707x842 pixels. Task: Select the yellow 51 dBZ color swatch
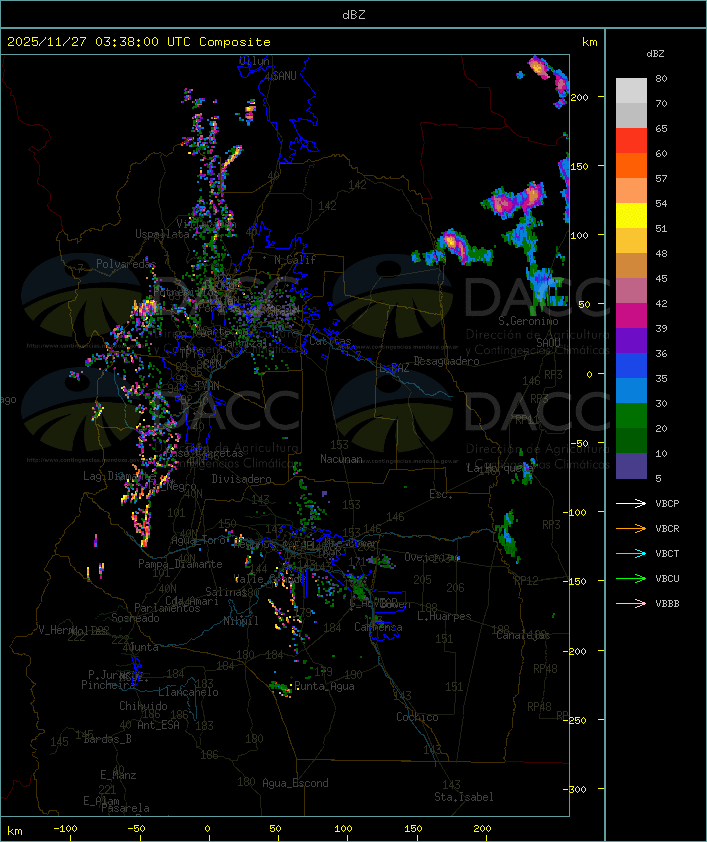click(631, 216)
